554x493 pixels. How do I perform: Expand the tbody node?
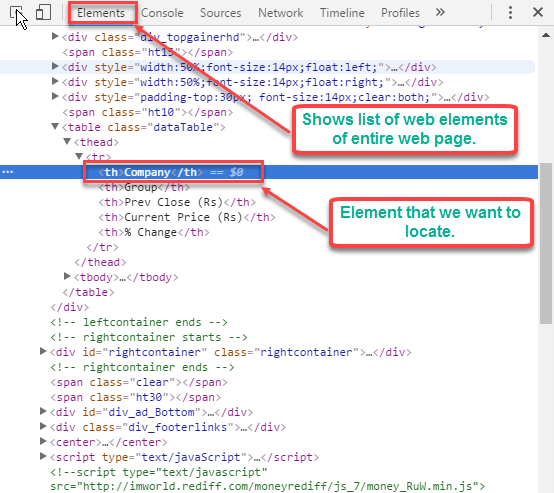pos(67,276)
